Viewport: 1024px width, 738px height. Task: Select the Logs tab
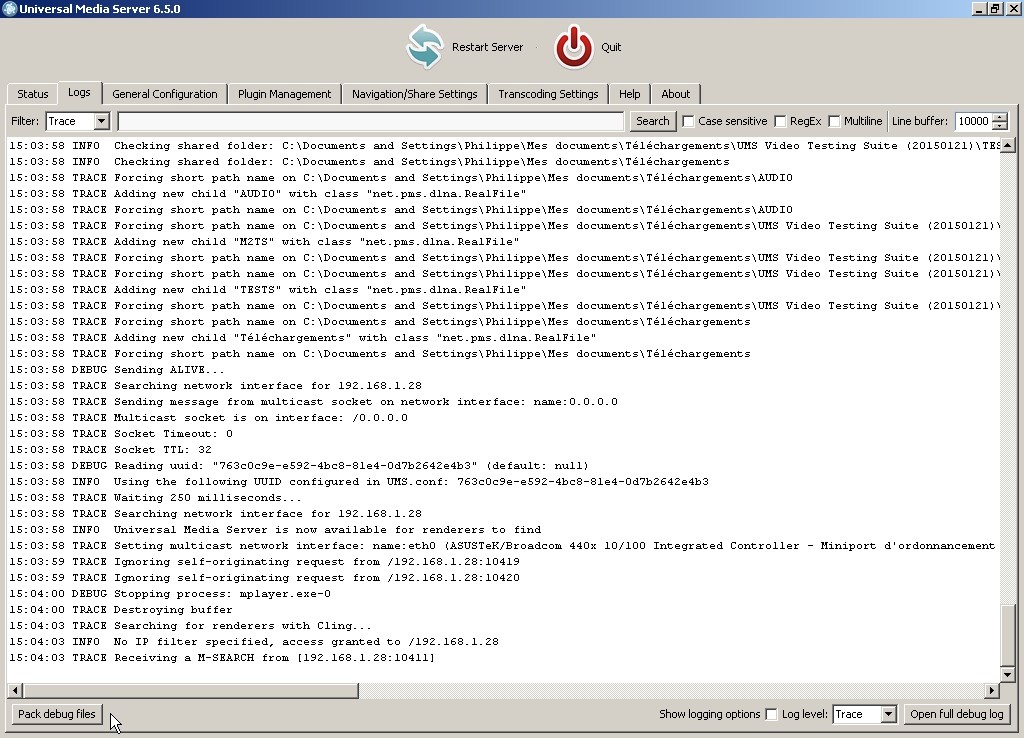coord(79,93)
